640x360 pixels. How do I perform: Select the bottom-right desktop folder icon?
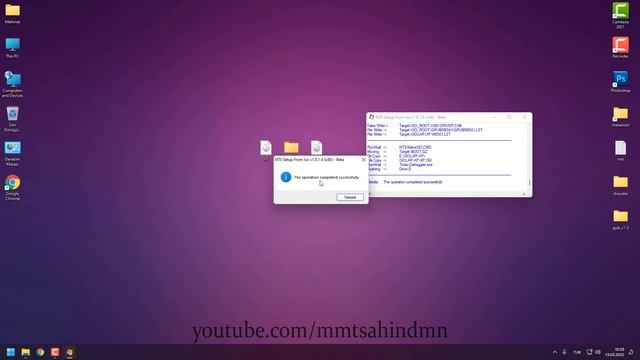[620, 220]
